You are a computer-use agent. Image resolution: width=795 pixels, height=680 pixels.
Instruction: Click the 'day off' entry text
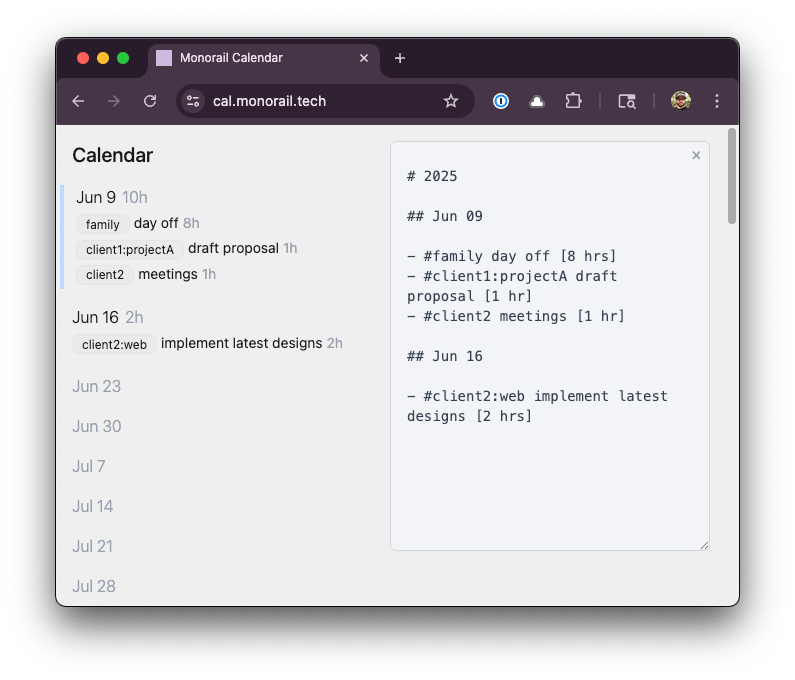pos(156,223)
